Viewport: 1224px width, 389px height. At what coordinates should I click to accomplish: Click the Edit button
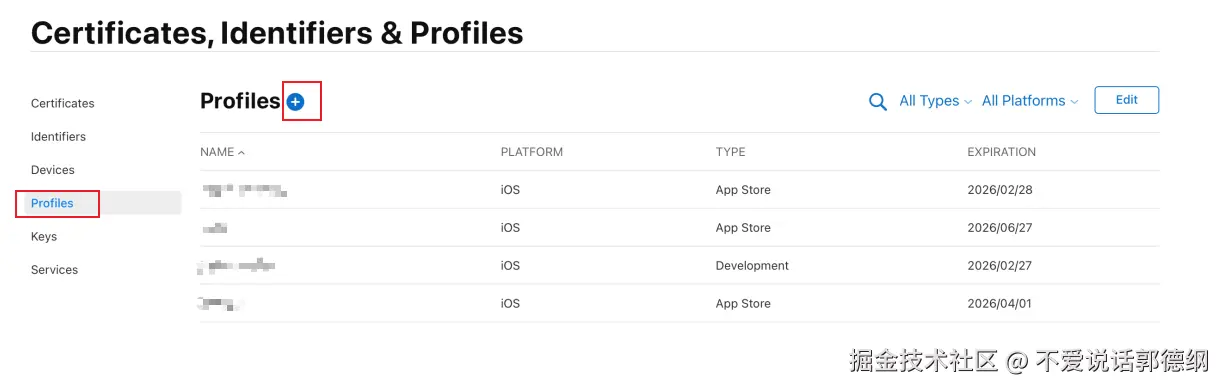tap(1127, 100)
